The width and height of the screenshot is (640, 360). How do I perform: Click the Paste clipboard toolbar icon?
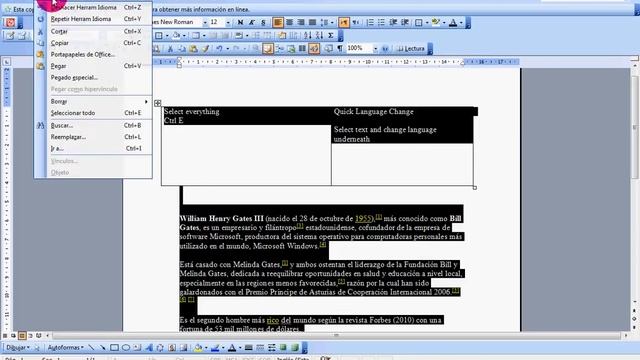(x=193, y=49)
